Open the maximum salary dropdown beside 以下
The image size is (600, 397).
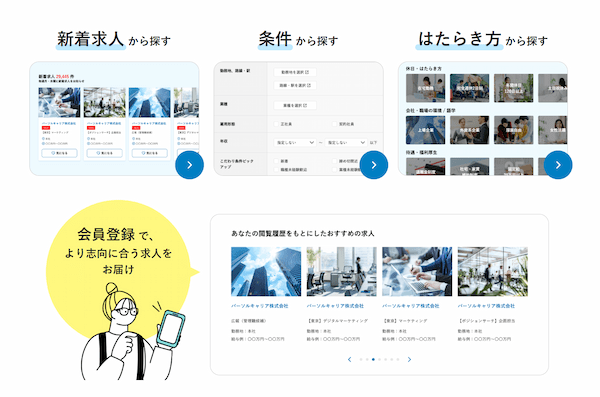(346, 142)
